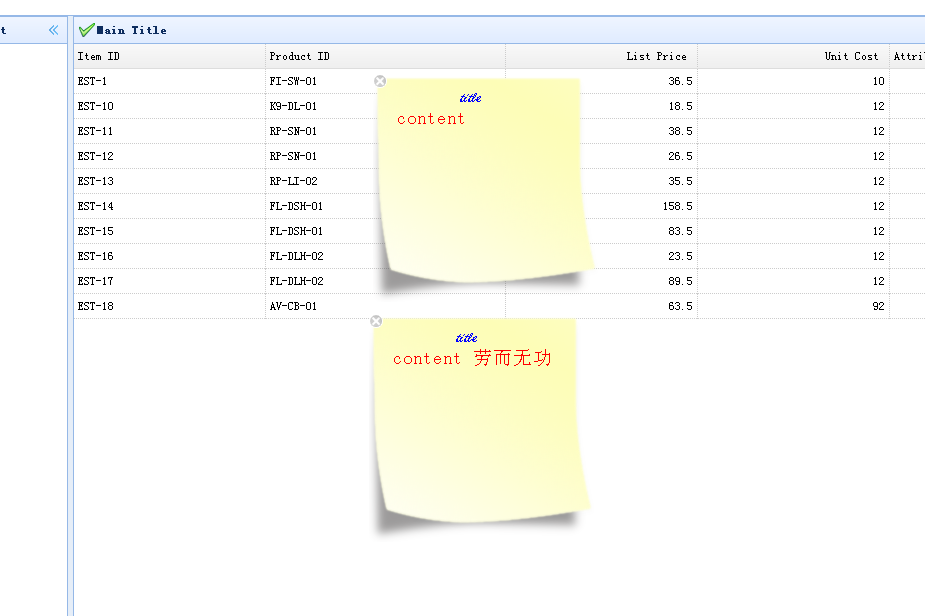Click list price 158.5

click(677, 206)
